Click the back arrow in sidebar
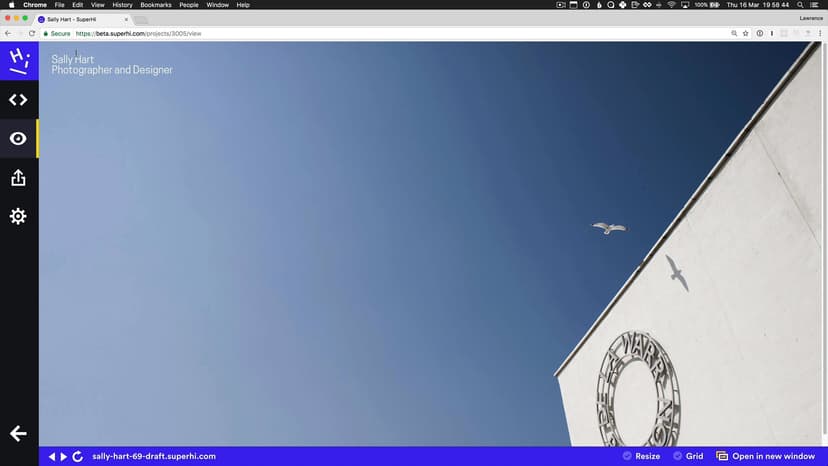The height and width of the screenshot is (466, 828). click(18, 433)
